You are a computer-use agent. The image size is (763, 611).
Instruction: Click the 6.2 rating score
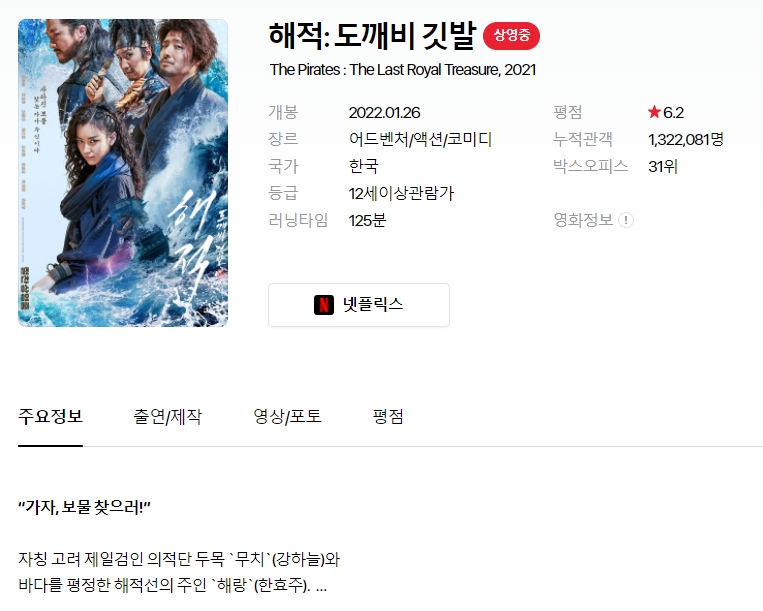coord(673,113)
